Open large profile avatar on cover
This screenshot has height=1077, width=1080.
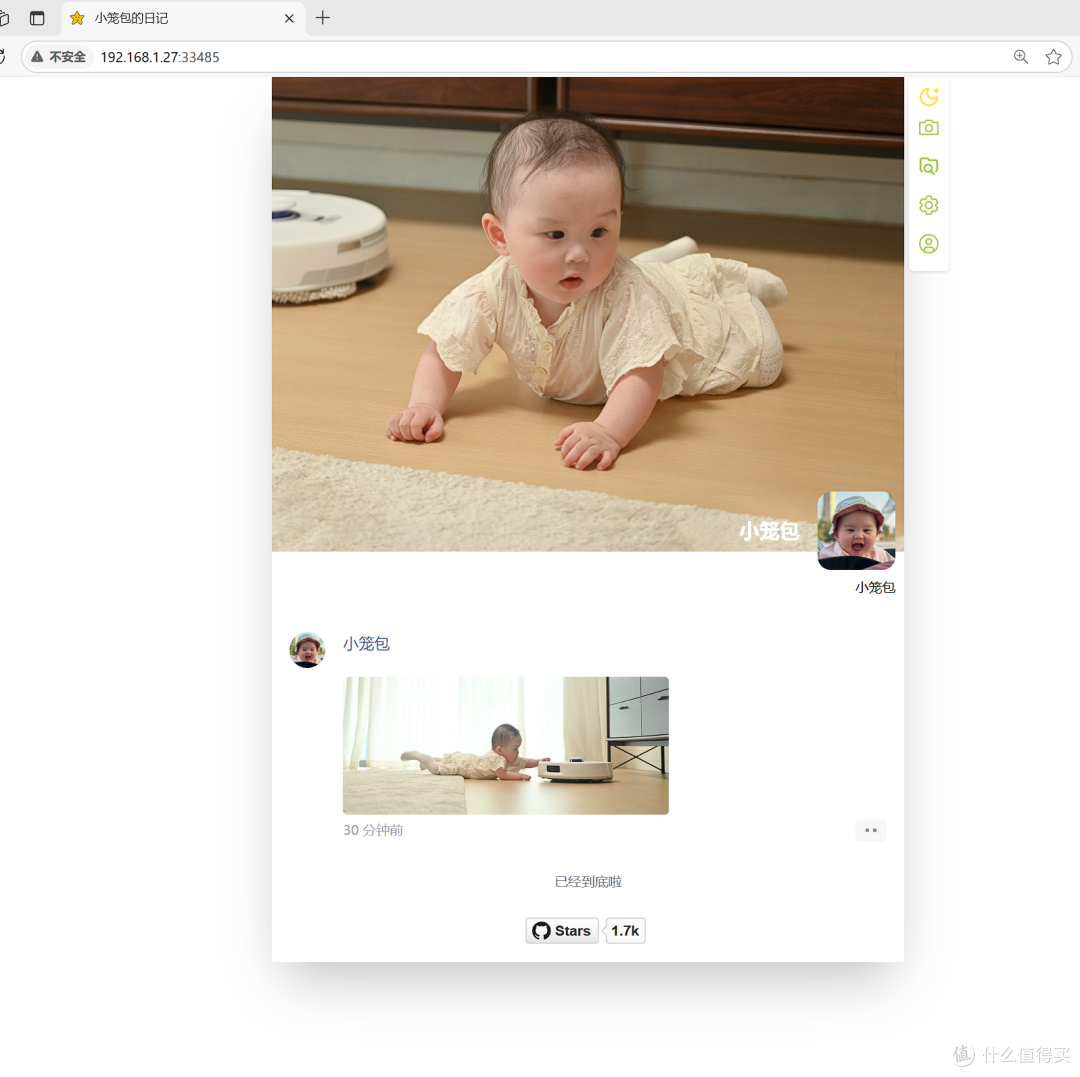click(856, 530)
